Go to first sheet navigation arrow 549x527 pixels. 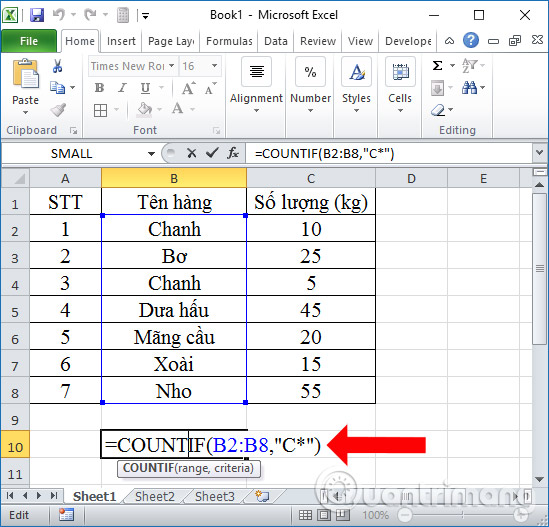tap(10, 495)
